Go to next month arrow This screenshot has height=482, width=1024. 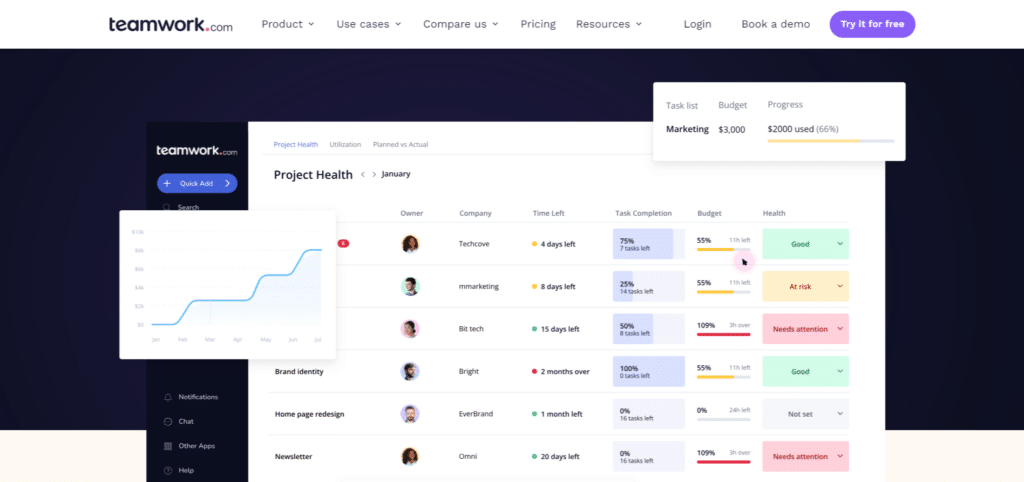(374, 174)
